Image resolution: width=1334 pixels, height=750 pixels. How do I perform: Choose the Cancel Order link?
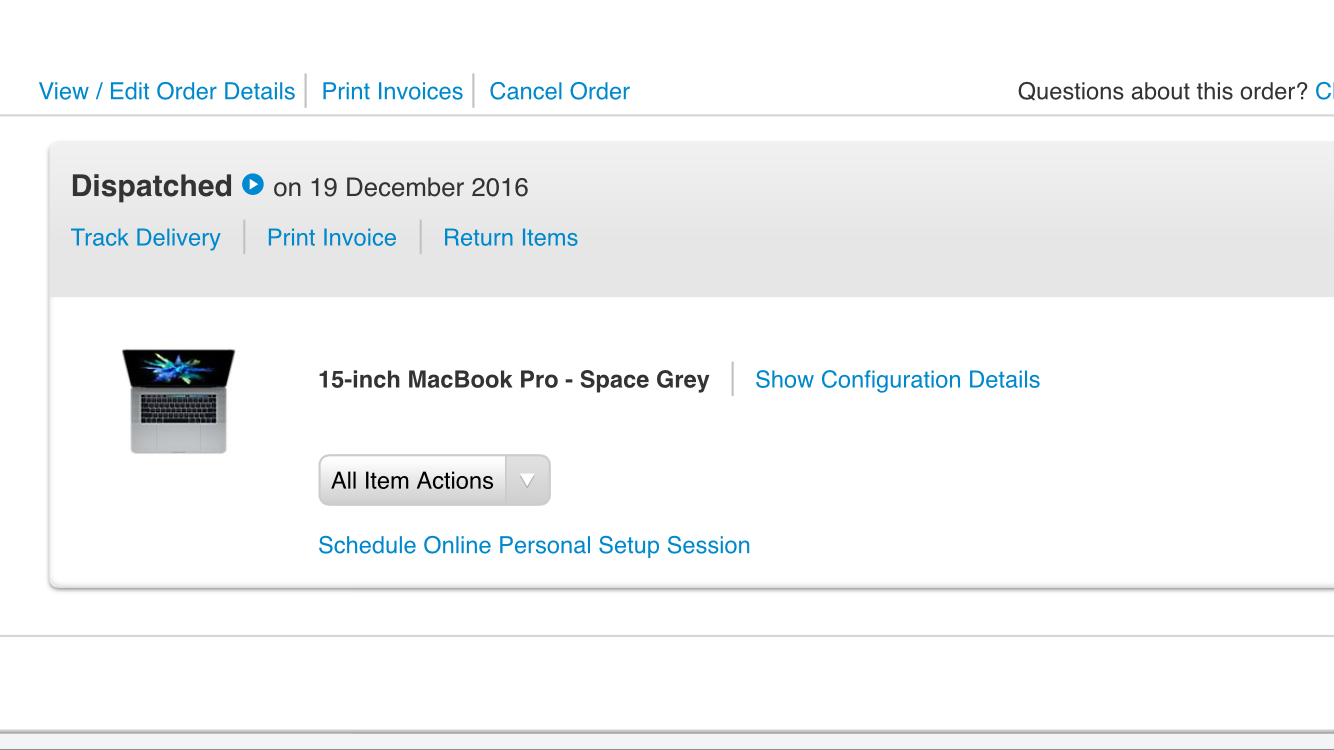tap(559, 91)
